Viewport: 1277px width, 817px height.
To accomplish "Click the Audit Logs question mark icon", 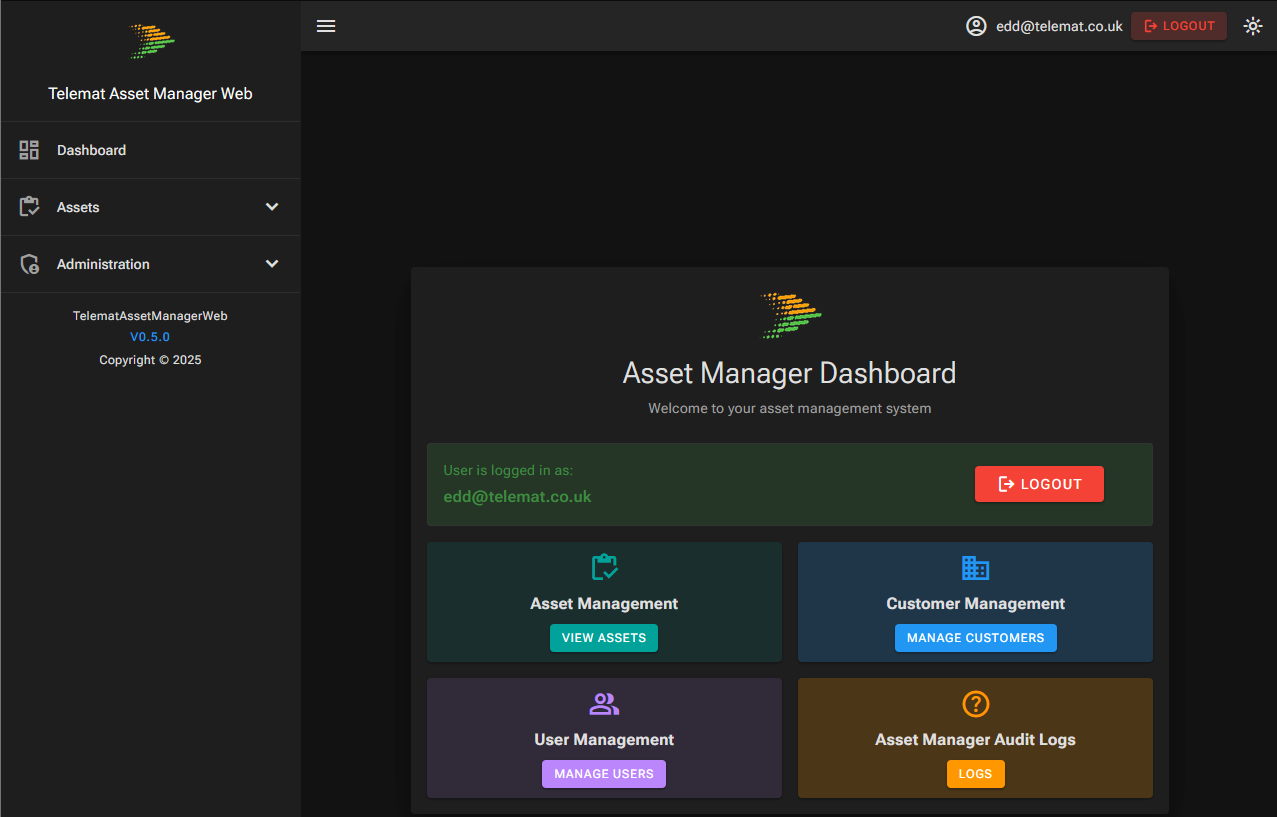I will [975, 703].
